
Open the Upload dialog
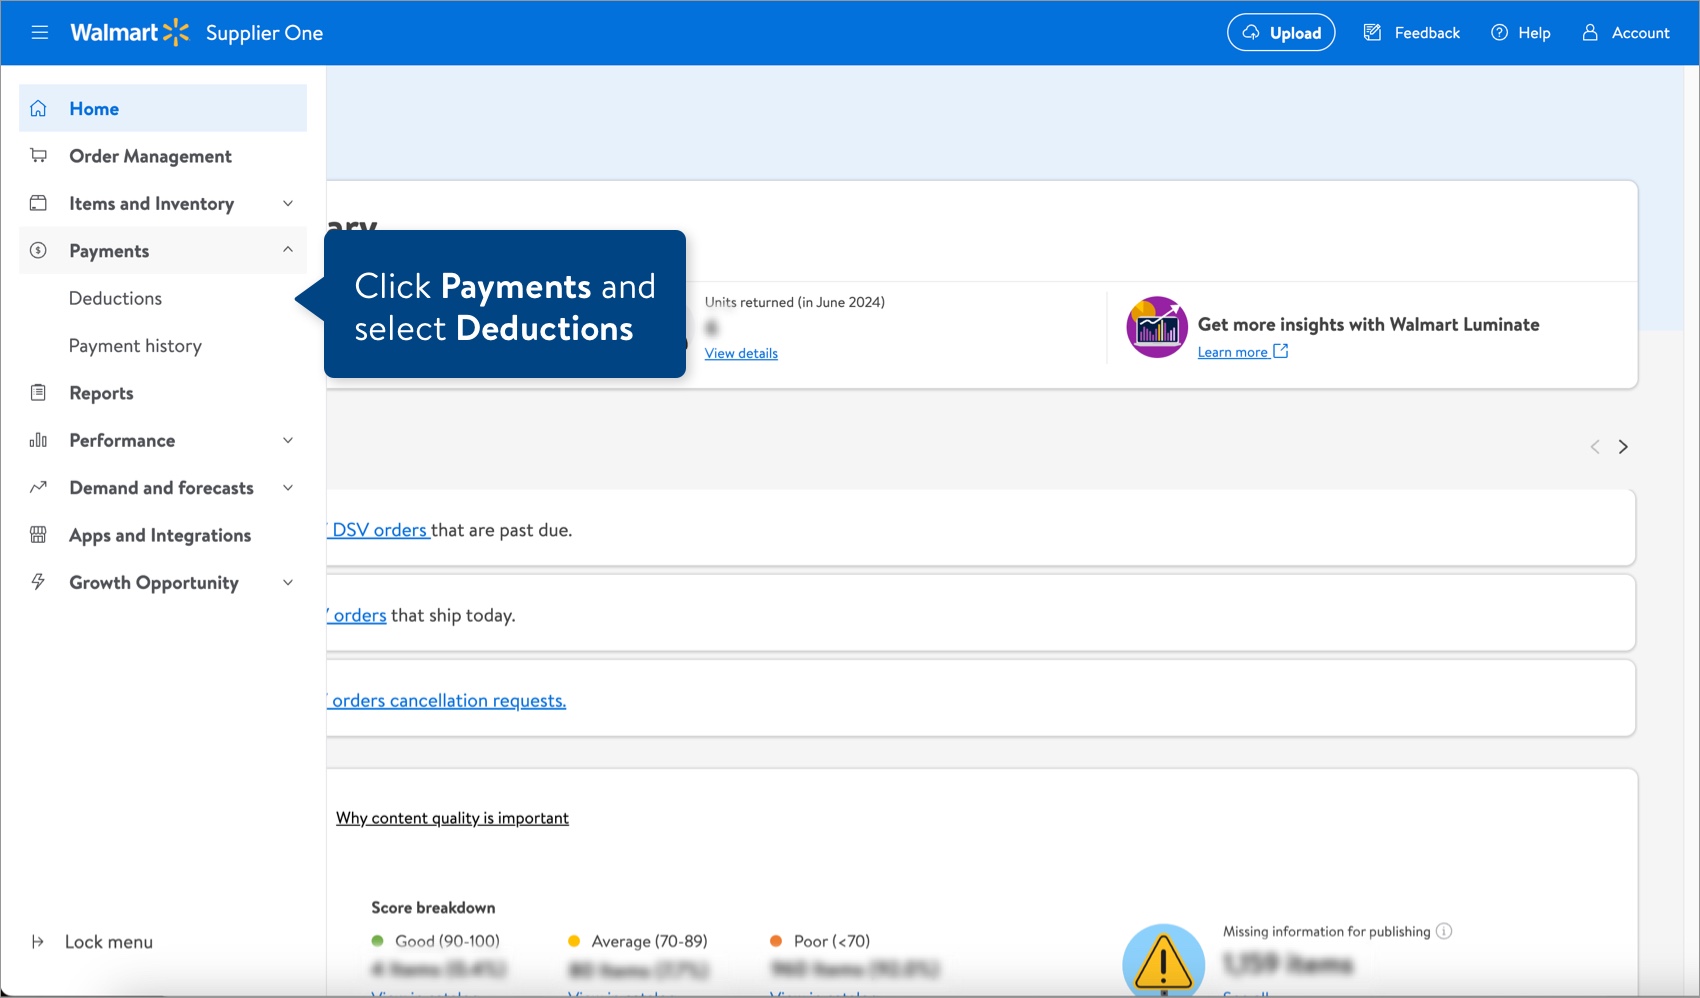tap(1281, 32)
